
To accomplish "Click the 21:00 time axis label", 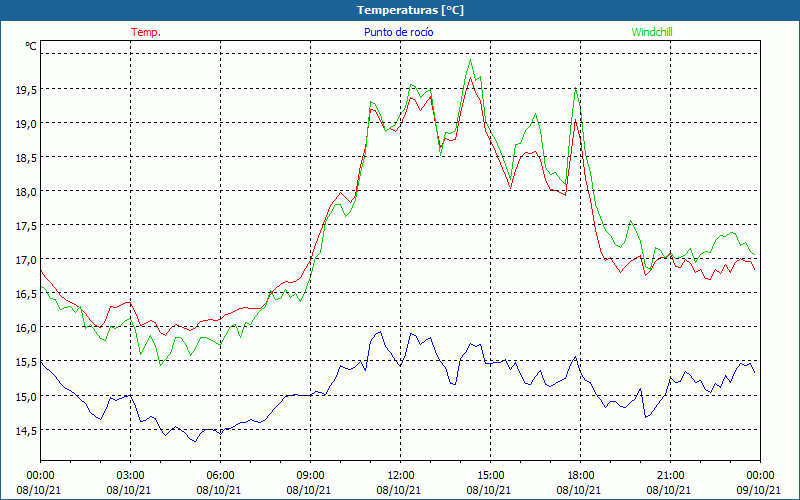I will pyautogui.click(x=670, y=476).
